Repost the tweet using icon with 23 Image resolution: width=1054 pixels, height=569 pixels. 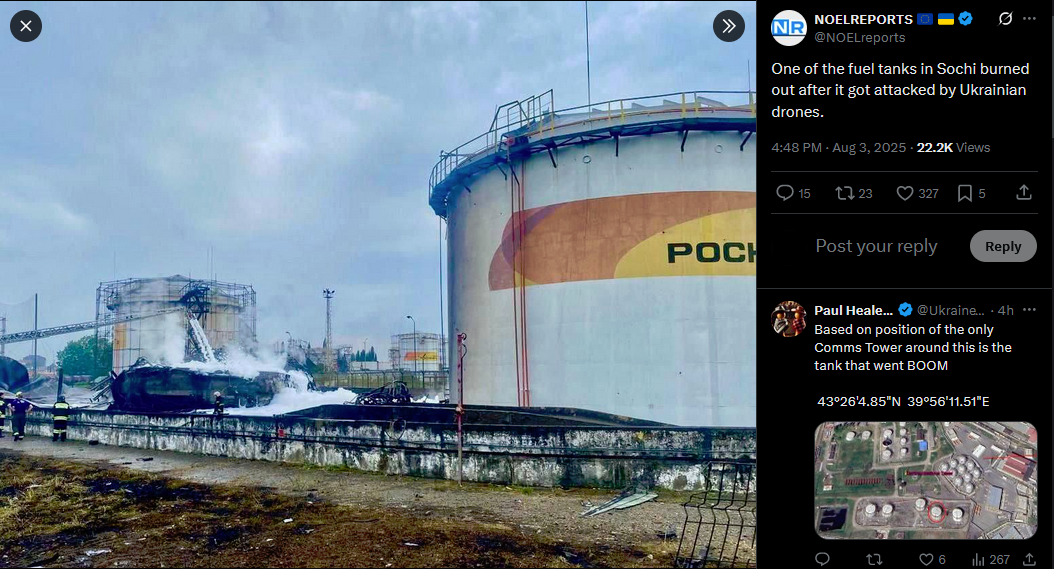pyautogui.click(x=854, y=194)
